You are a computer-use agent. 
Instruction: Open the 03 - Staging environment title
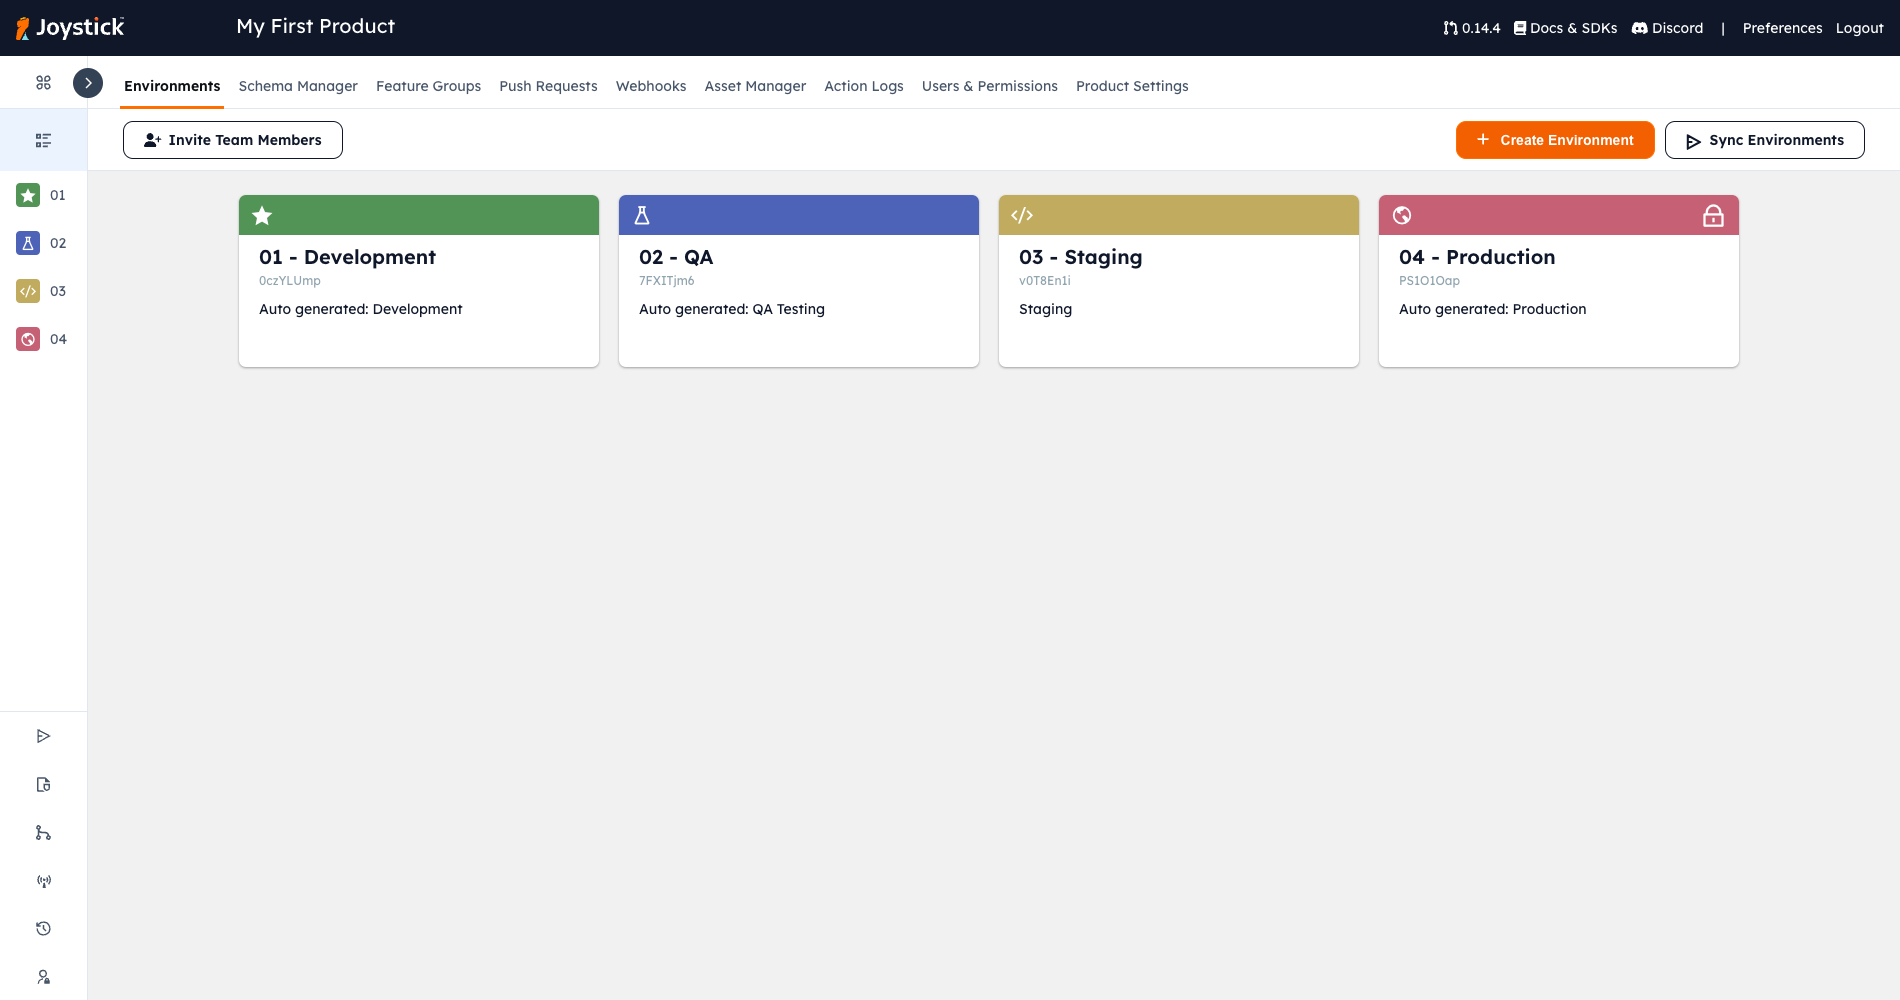(x=1080, y=257)
